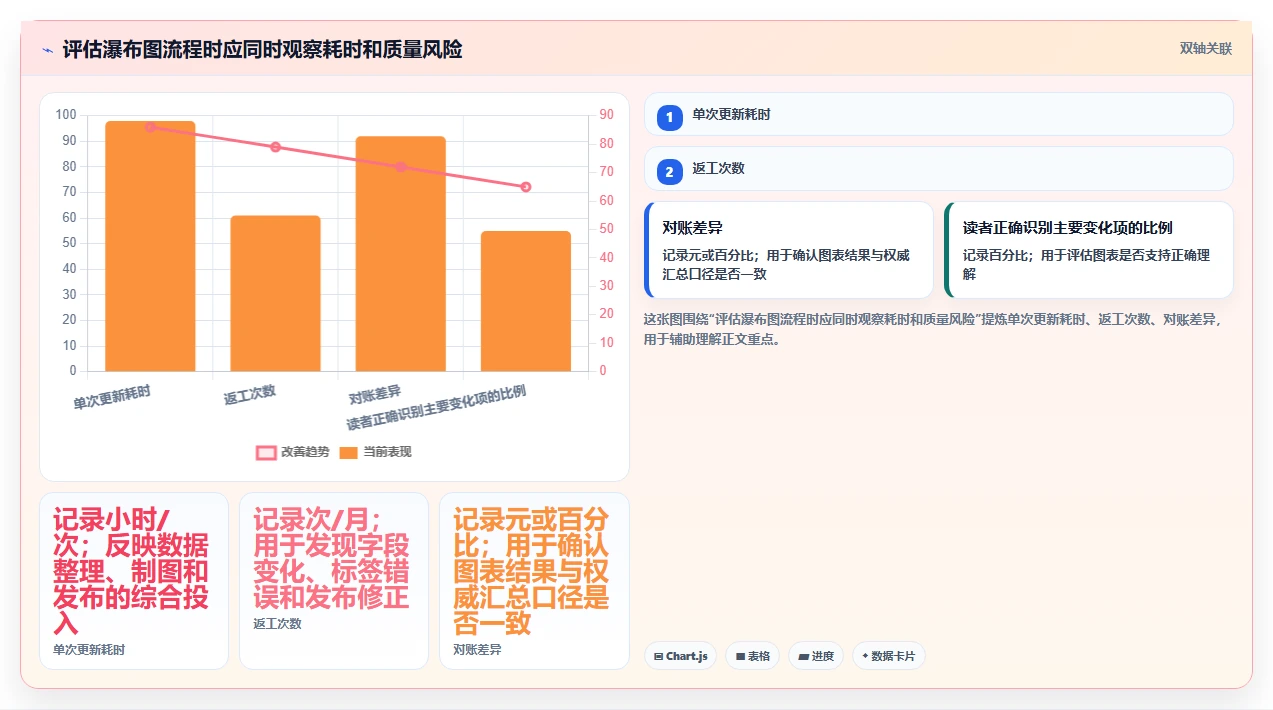This screenshot has width=1273, height=710.
Task: Click the icon in the 表格 tag
Action: coord(740,657)
